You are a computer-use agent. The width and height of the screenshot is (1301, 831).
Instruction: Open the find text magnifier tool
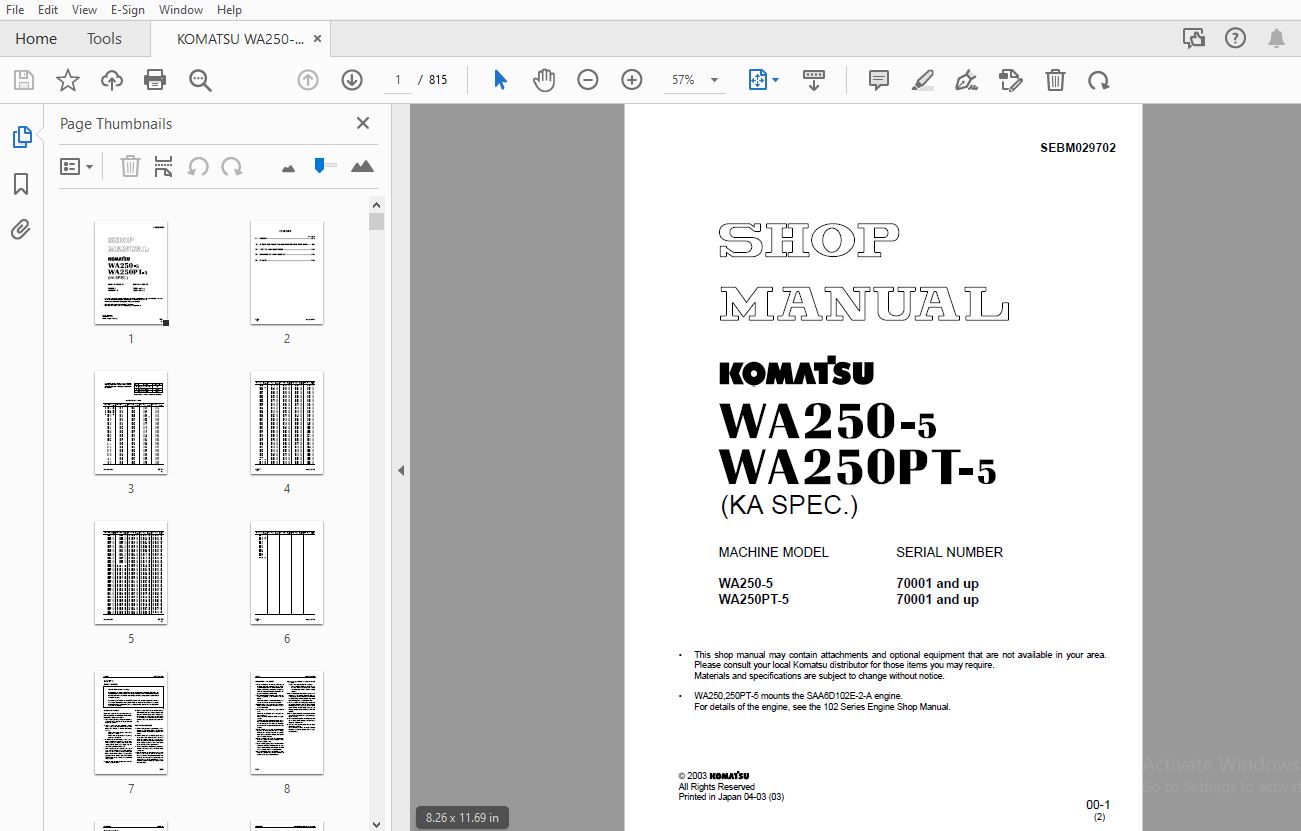[x=200, y=81]
